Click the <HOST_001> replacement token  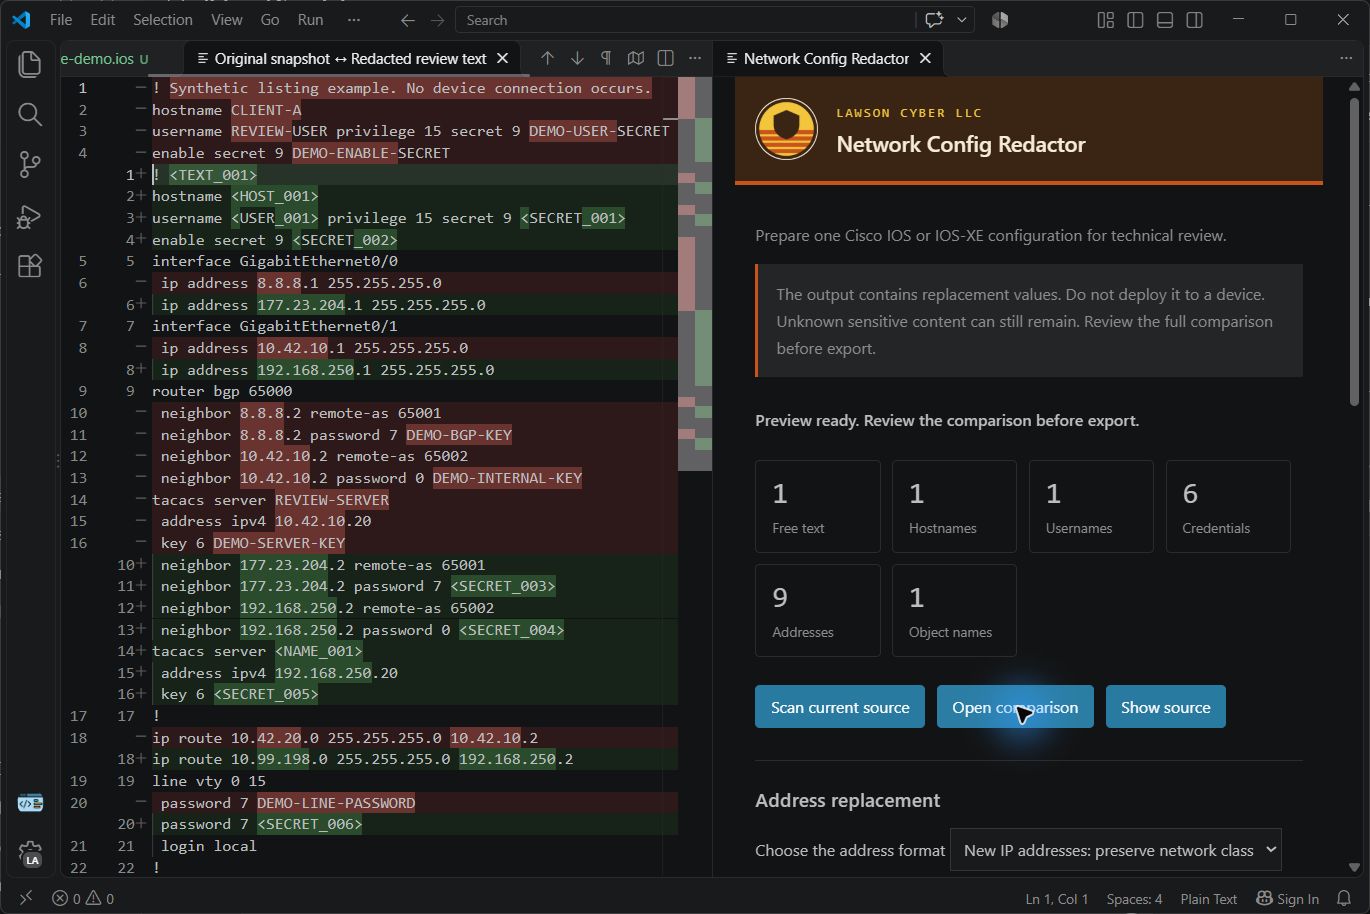275,196
